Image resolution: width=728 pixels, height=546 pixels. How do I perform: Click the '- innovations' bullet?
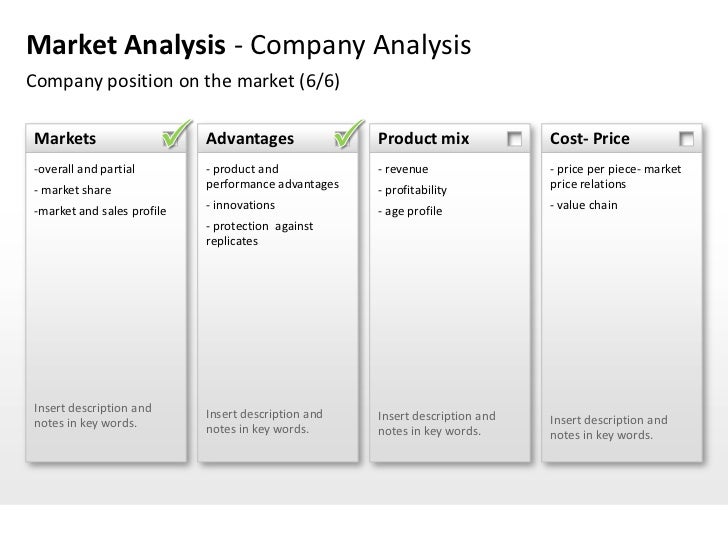pos(240,205)
